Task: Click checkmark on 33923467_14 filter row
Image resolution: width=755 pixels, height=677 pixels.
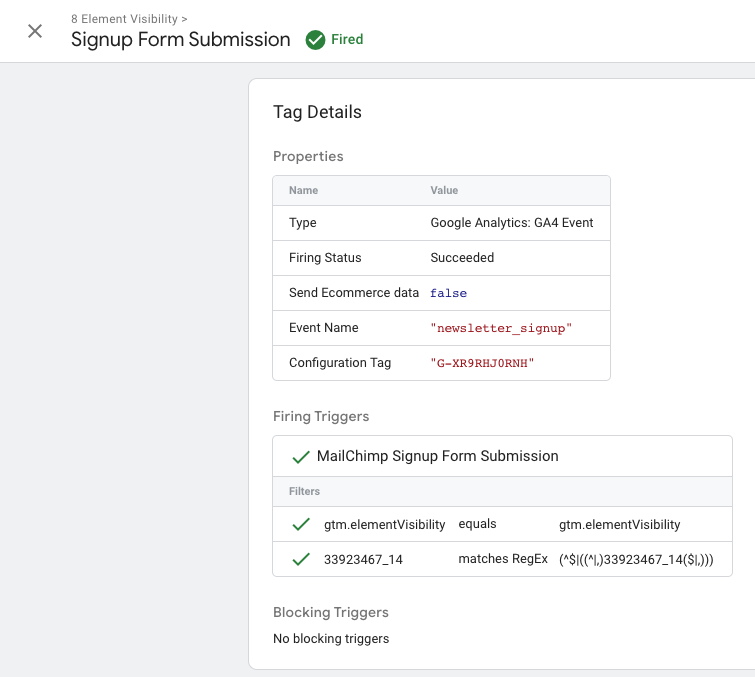Action: click(x=300, y=559)
